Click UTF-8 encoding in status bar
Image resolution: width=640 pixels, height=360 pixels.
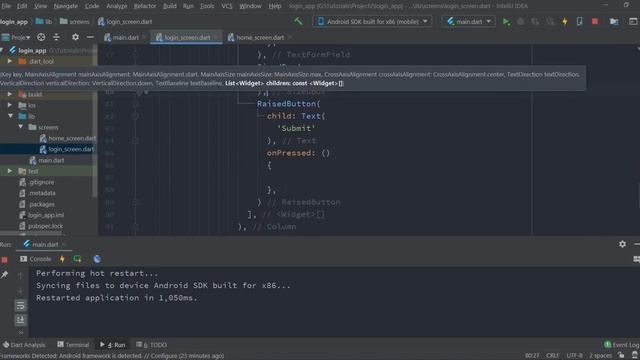[x=574, y=356]
